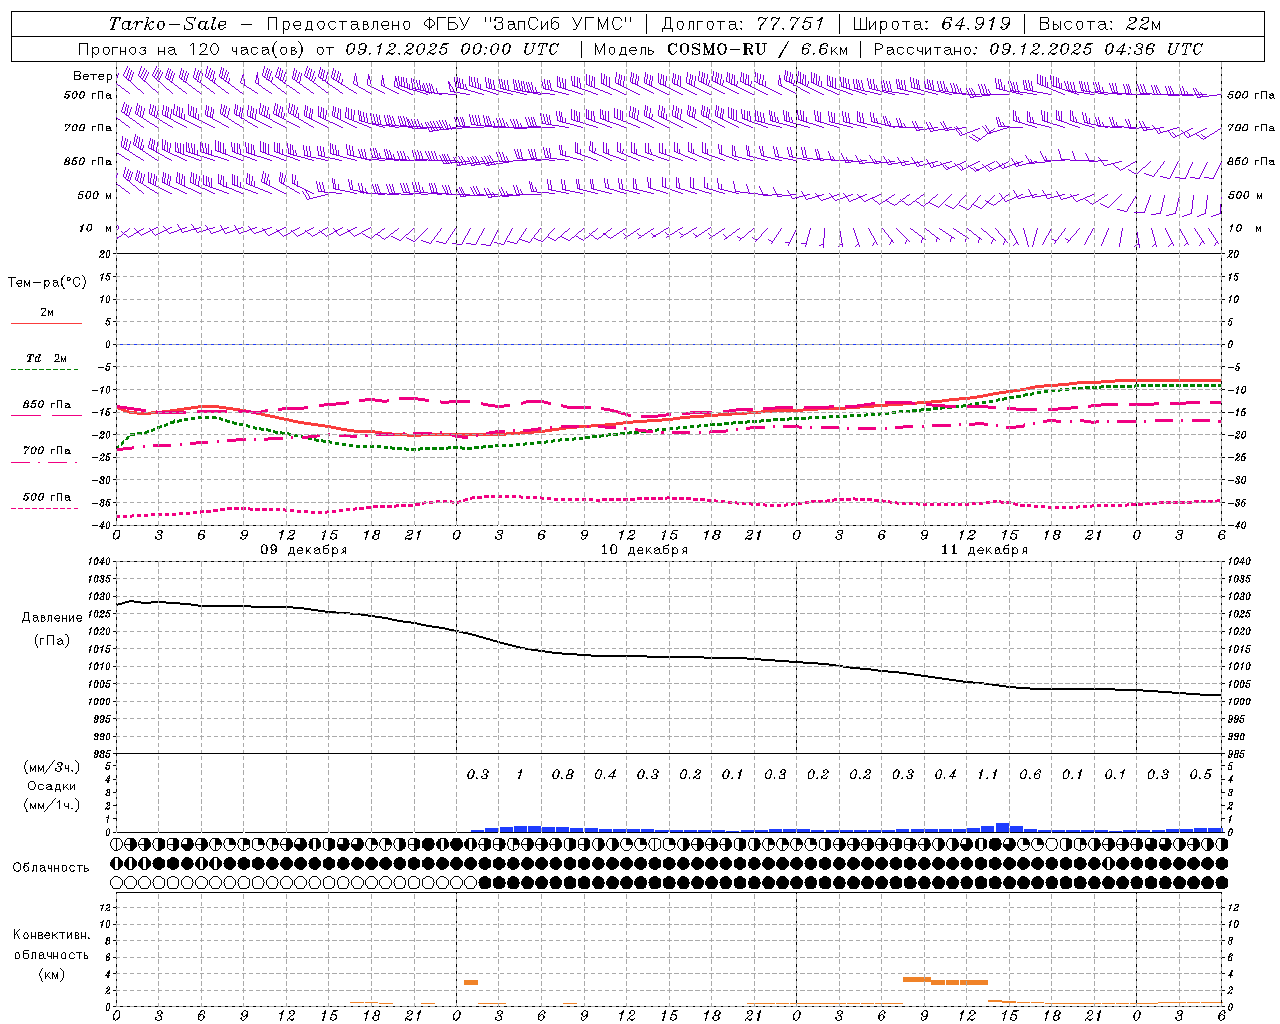1280x1024 pixels.
Task: Click the '0.5' precipitation value
Action: [1201, 775]
